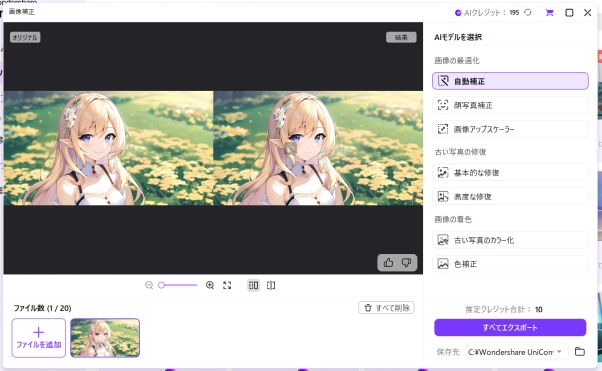Zoom out of the preview with minus magnifier
The height and width of the screenshot is (371, 602).
click(x=149, y=285)
